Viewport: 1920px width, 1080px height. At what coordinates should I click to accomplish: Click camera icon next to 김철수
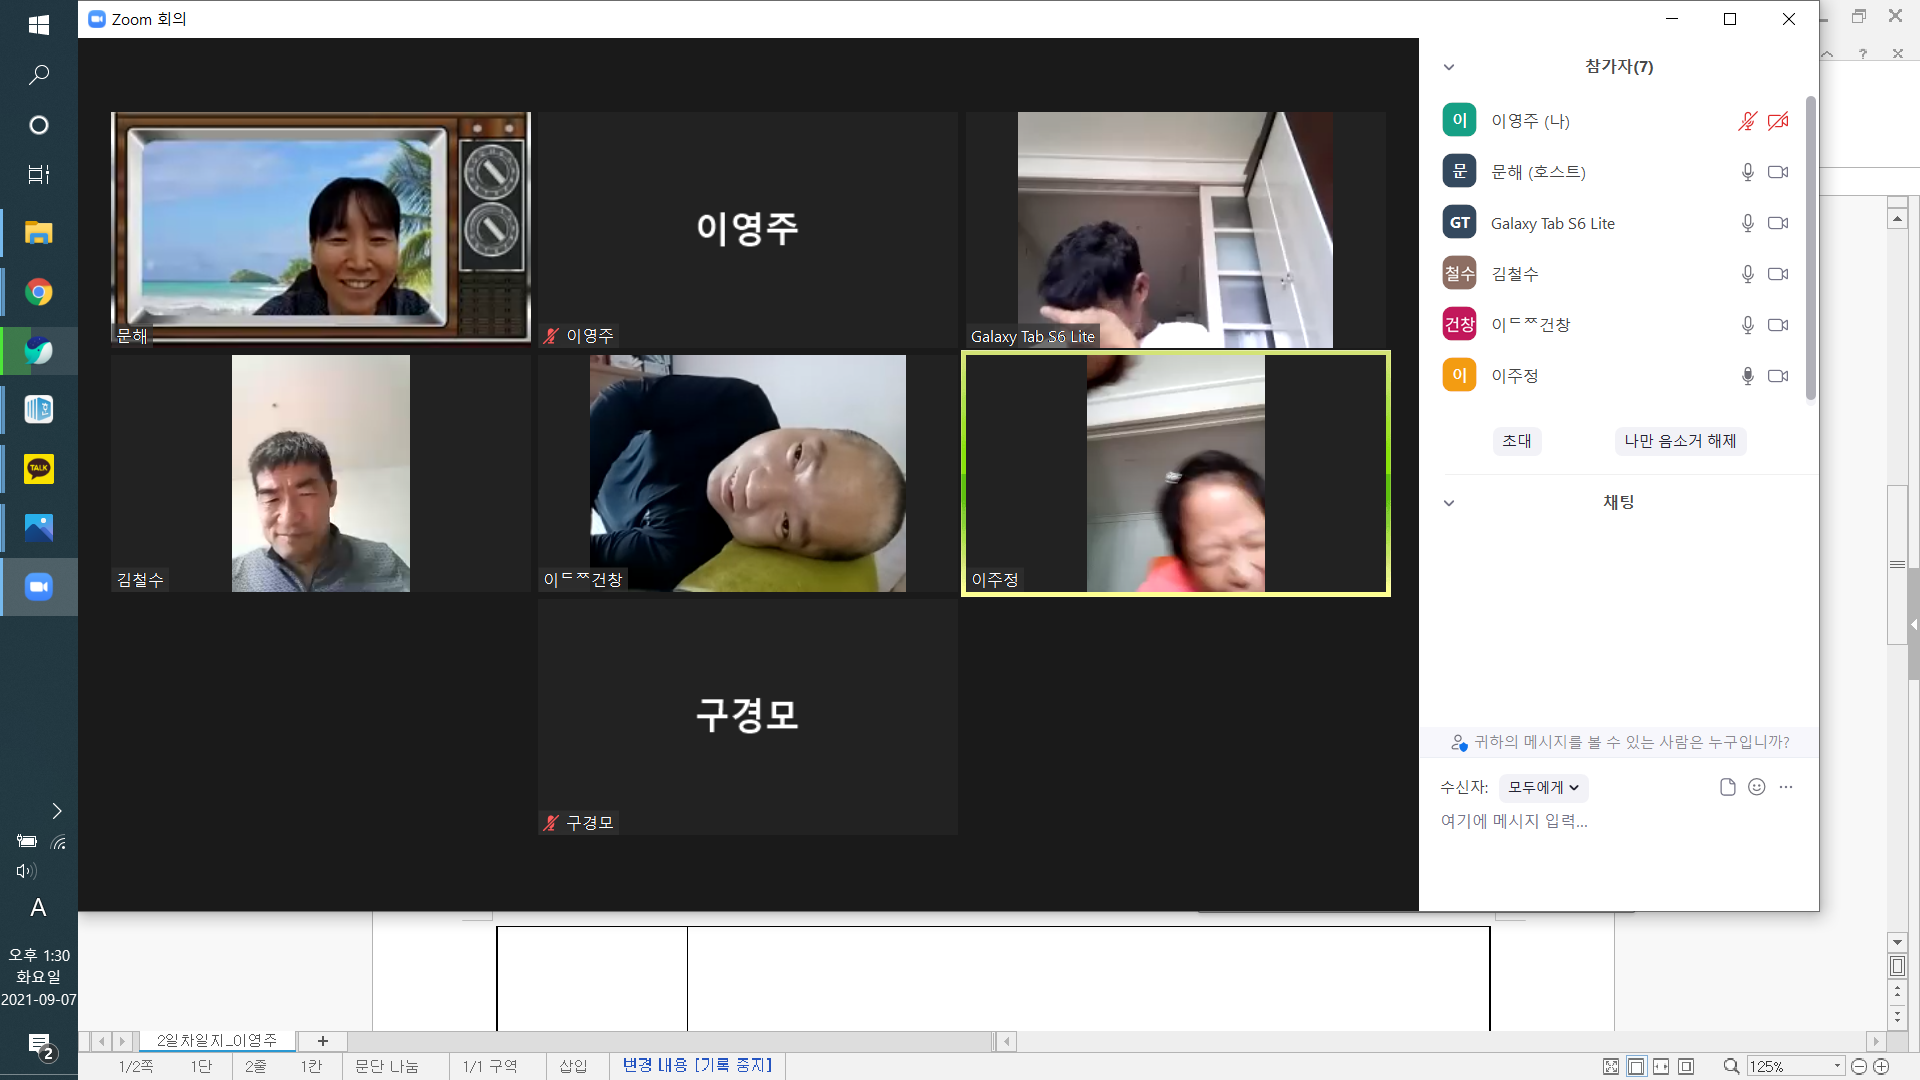pyautogui.click(x=1778, y=274)
